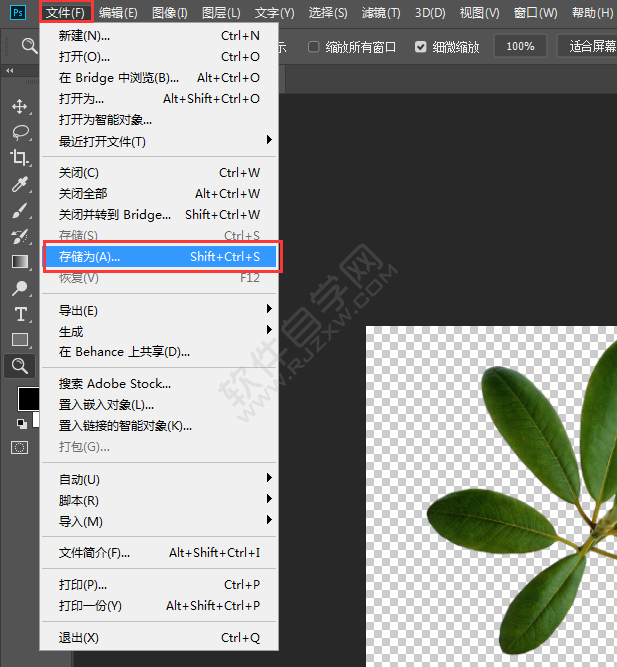Open the 图层(L) menu
Screen dimensions: 617x667
point(221,13)
